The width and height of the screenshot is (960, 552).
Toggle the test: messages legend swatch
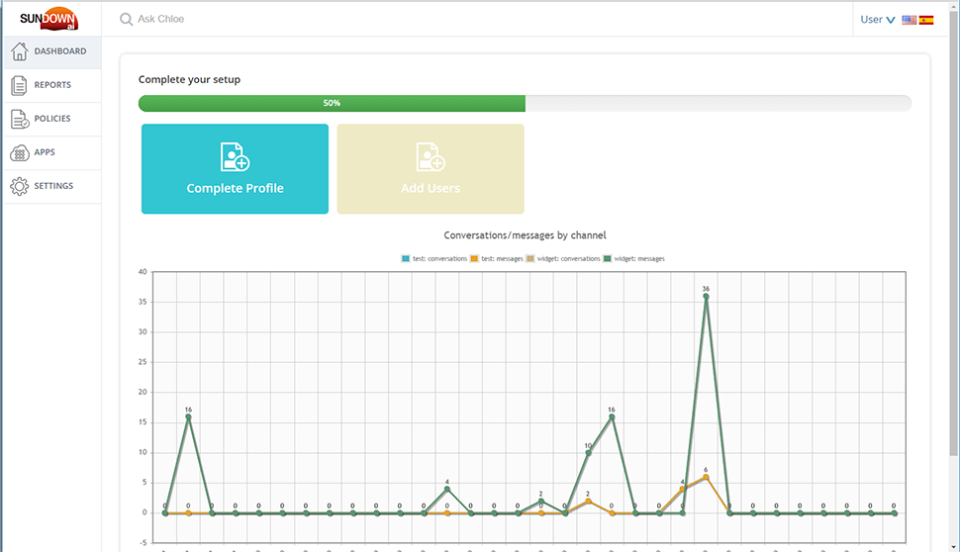tap(474, 259)
